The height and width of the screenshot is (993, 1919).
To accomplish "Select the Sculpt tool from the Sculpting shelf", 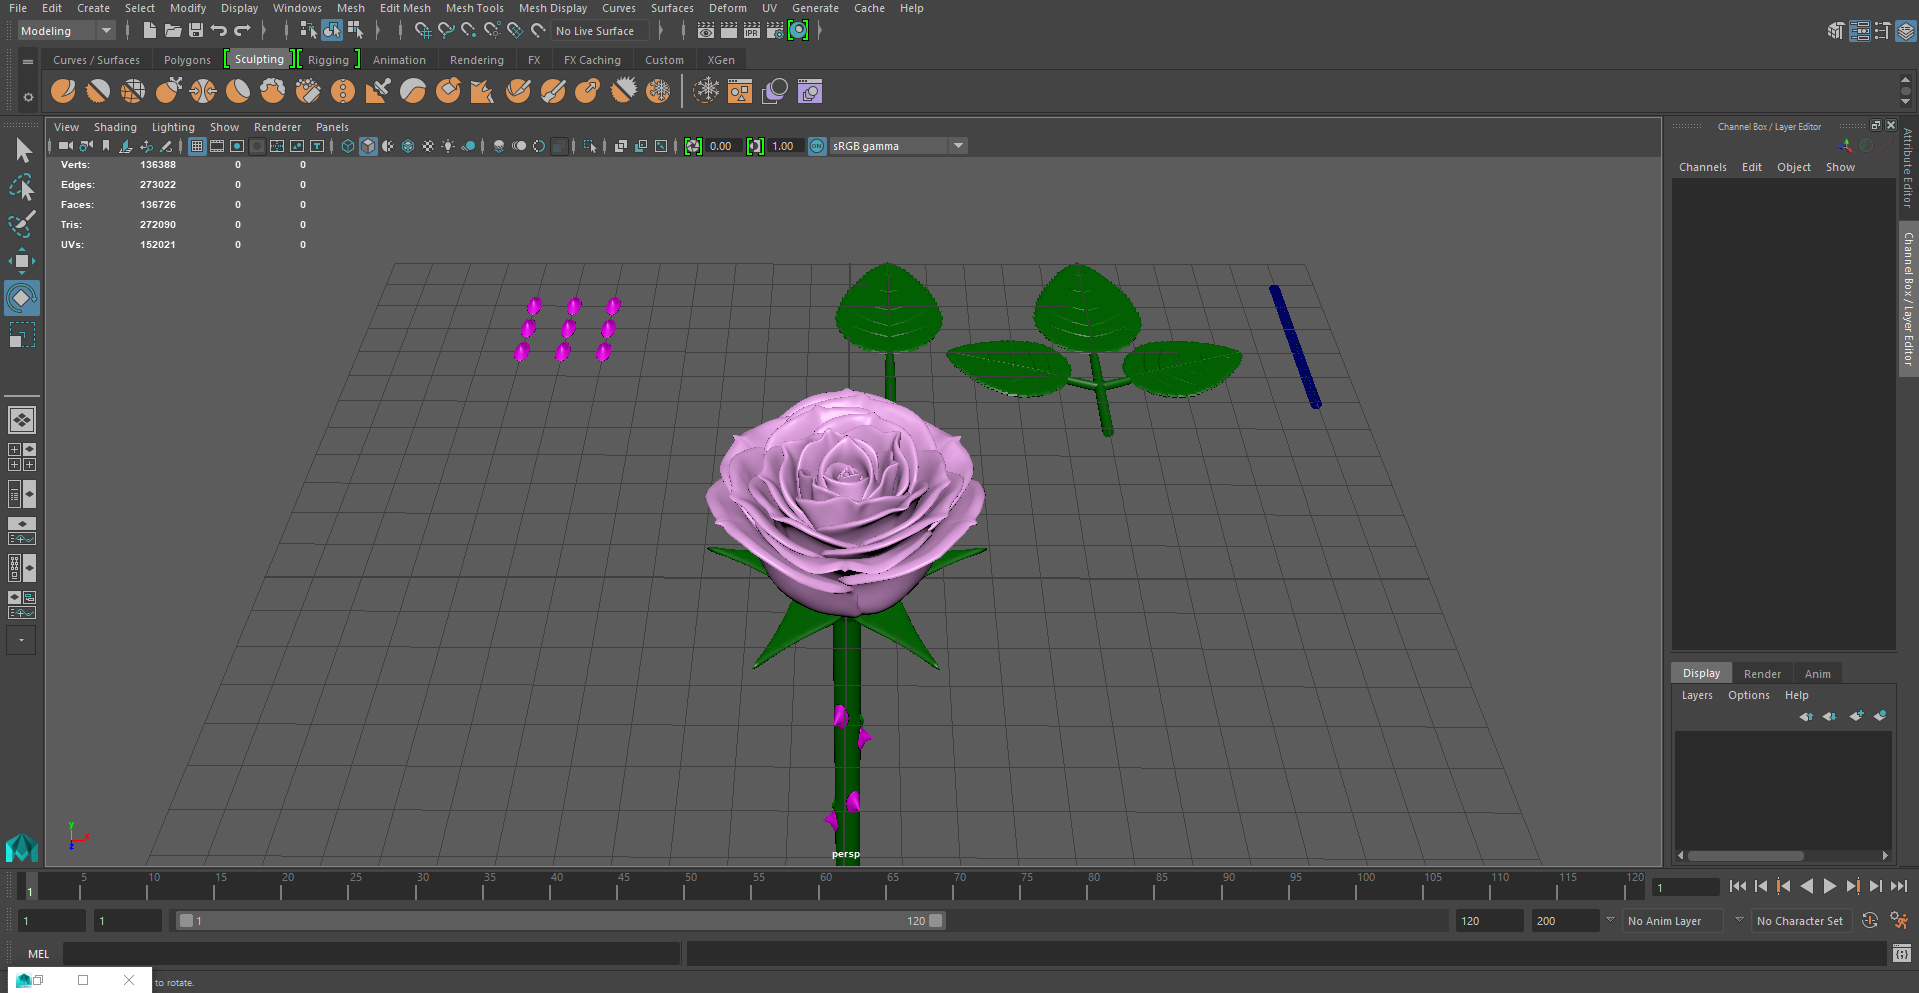I will tap(63, 91).
